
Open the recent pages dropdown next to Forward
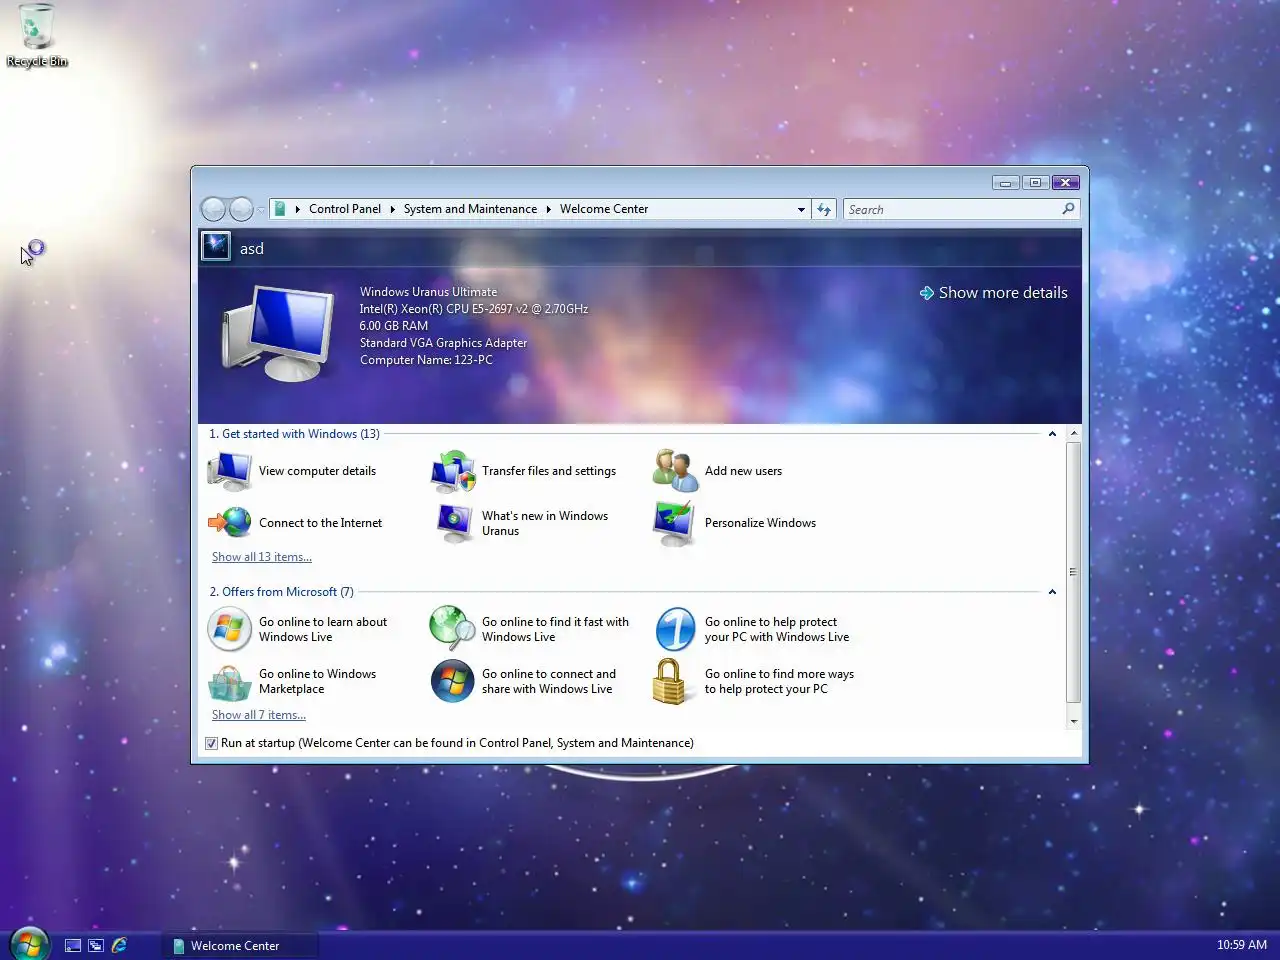click(261, 210)
